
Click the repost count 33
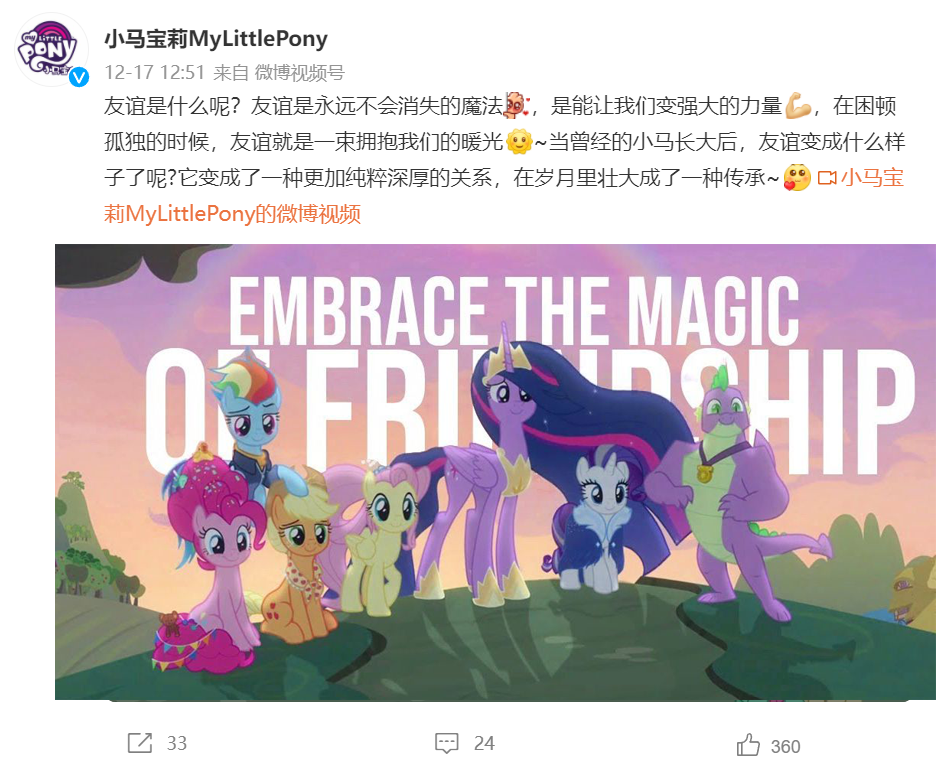pyautogui.click(x=177, y=744)
